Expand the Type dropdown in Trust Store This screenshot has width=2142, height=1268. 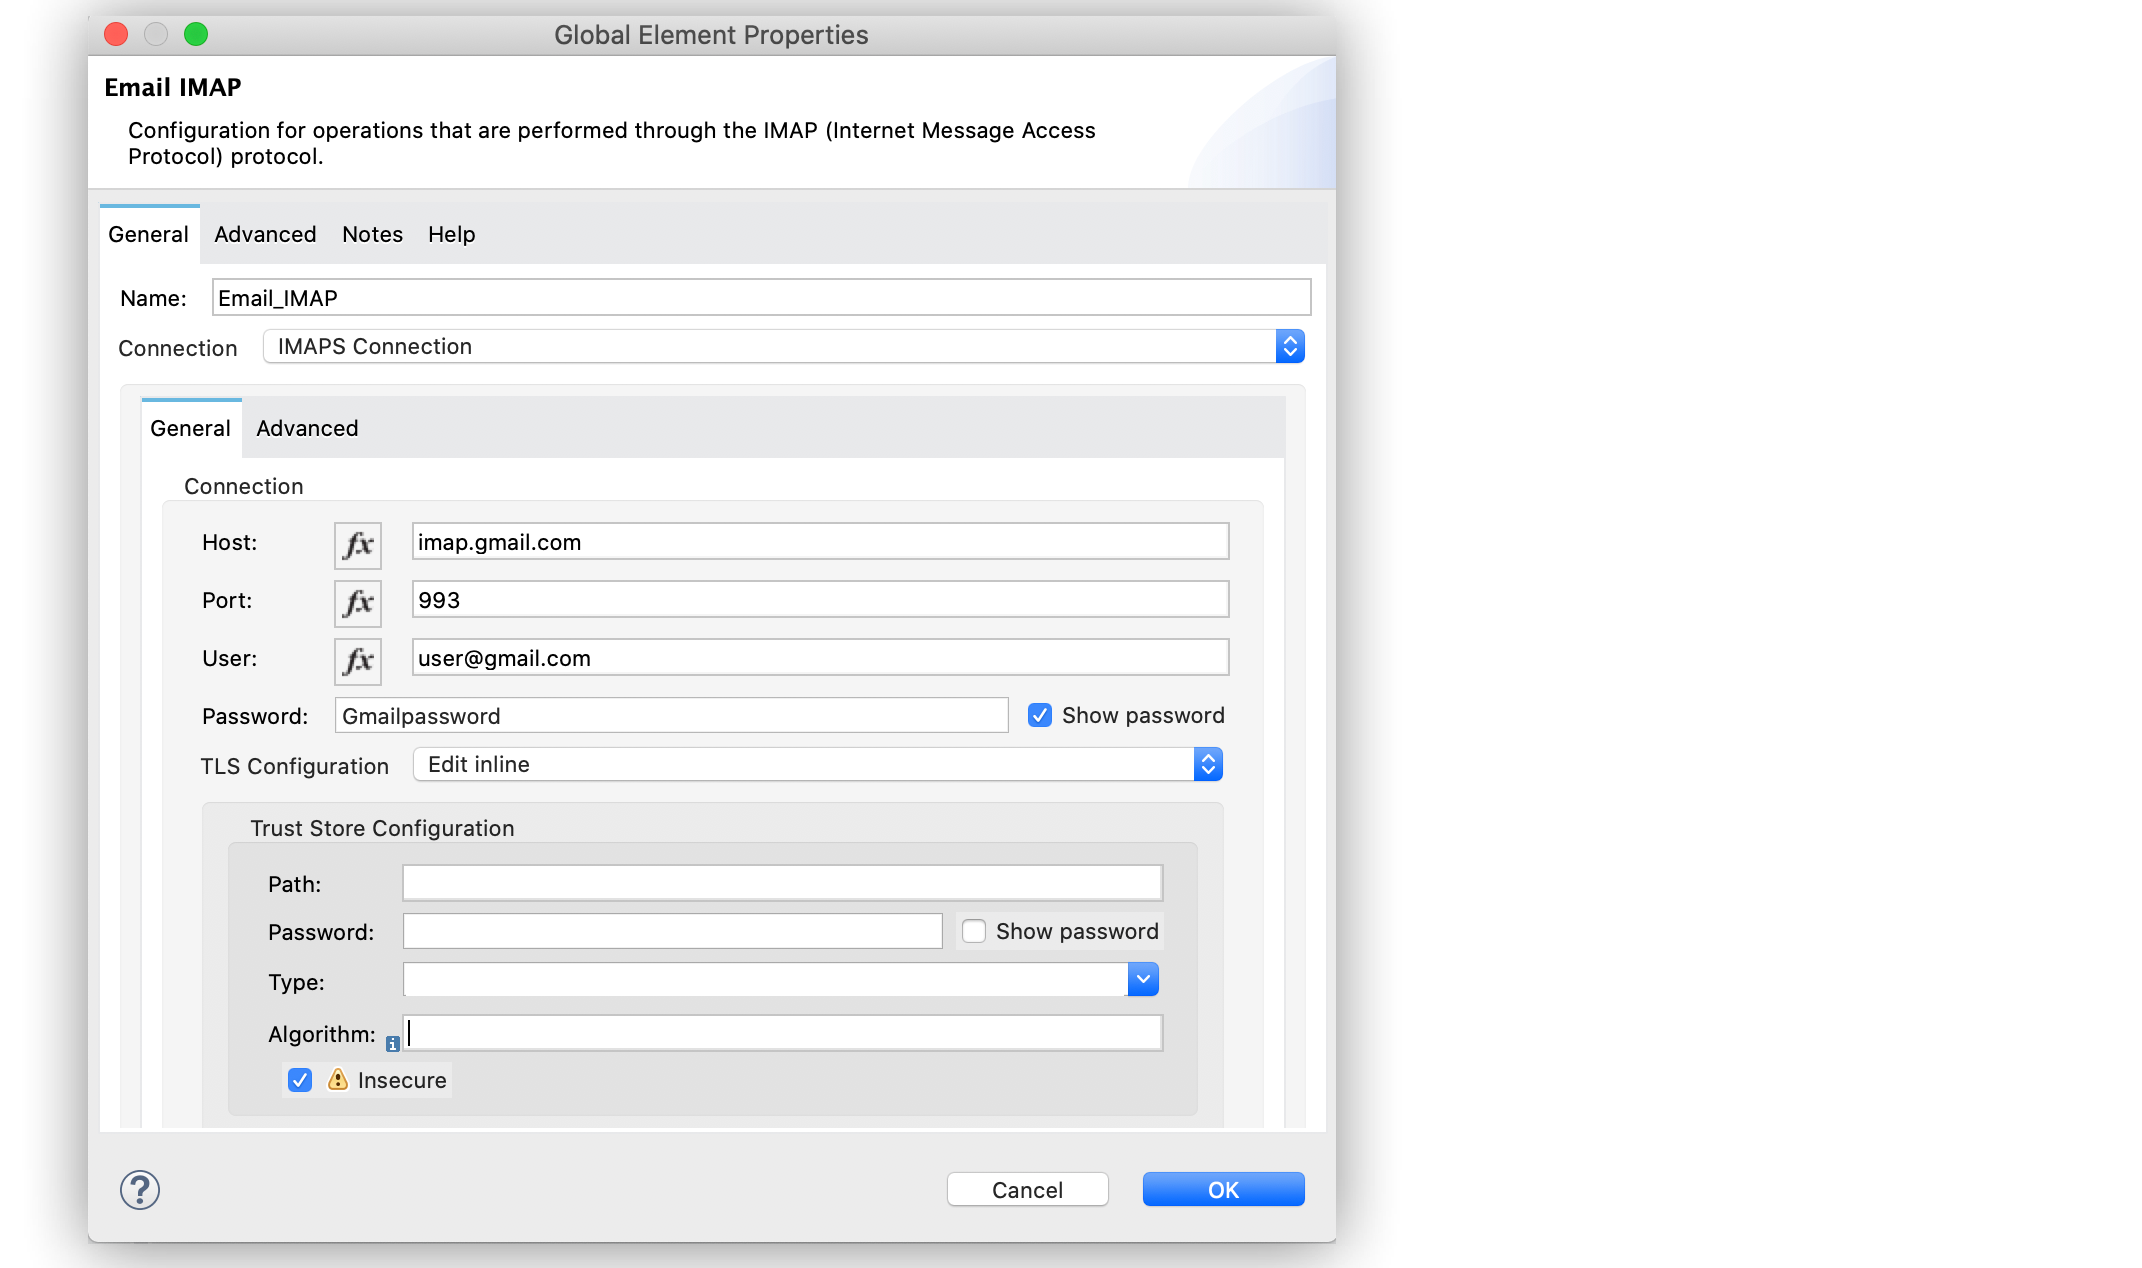click(x=1146, y=981)
